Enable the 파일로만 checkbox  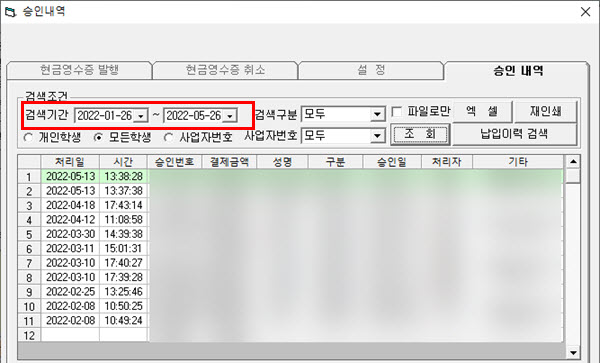point(397,112)
